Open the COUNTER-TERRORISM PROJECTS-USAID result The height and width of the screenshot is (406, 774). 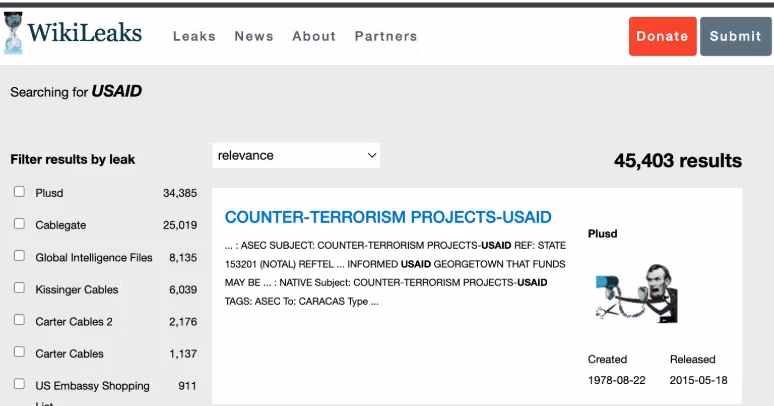388,217
